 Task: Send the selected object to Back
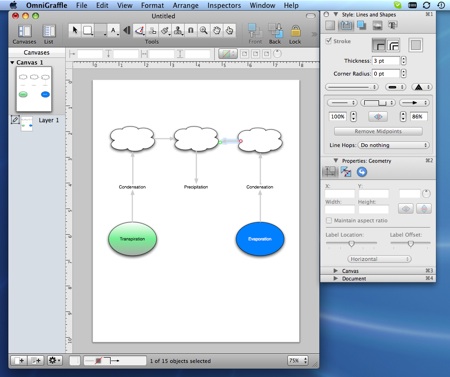tap(275, 34)
